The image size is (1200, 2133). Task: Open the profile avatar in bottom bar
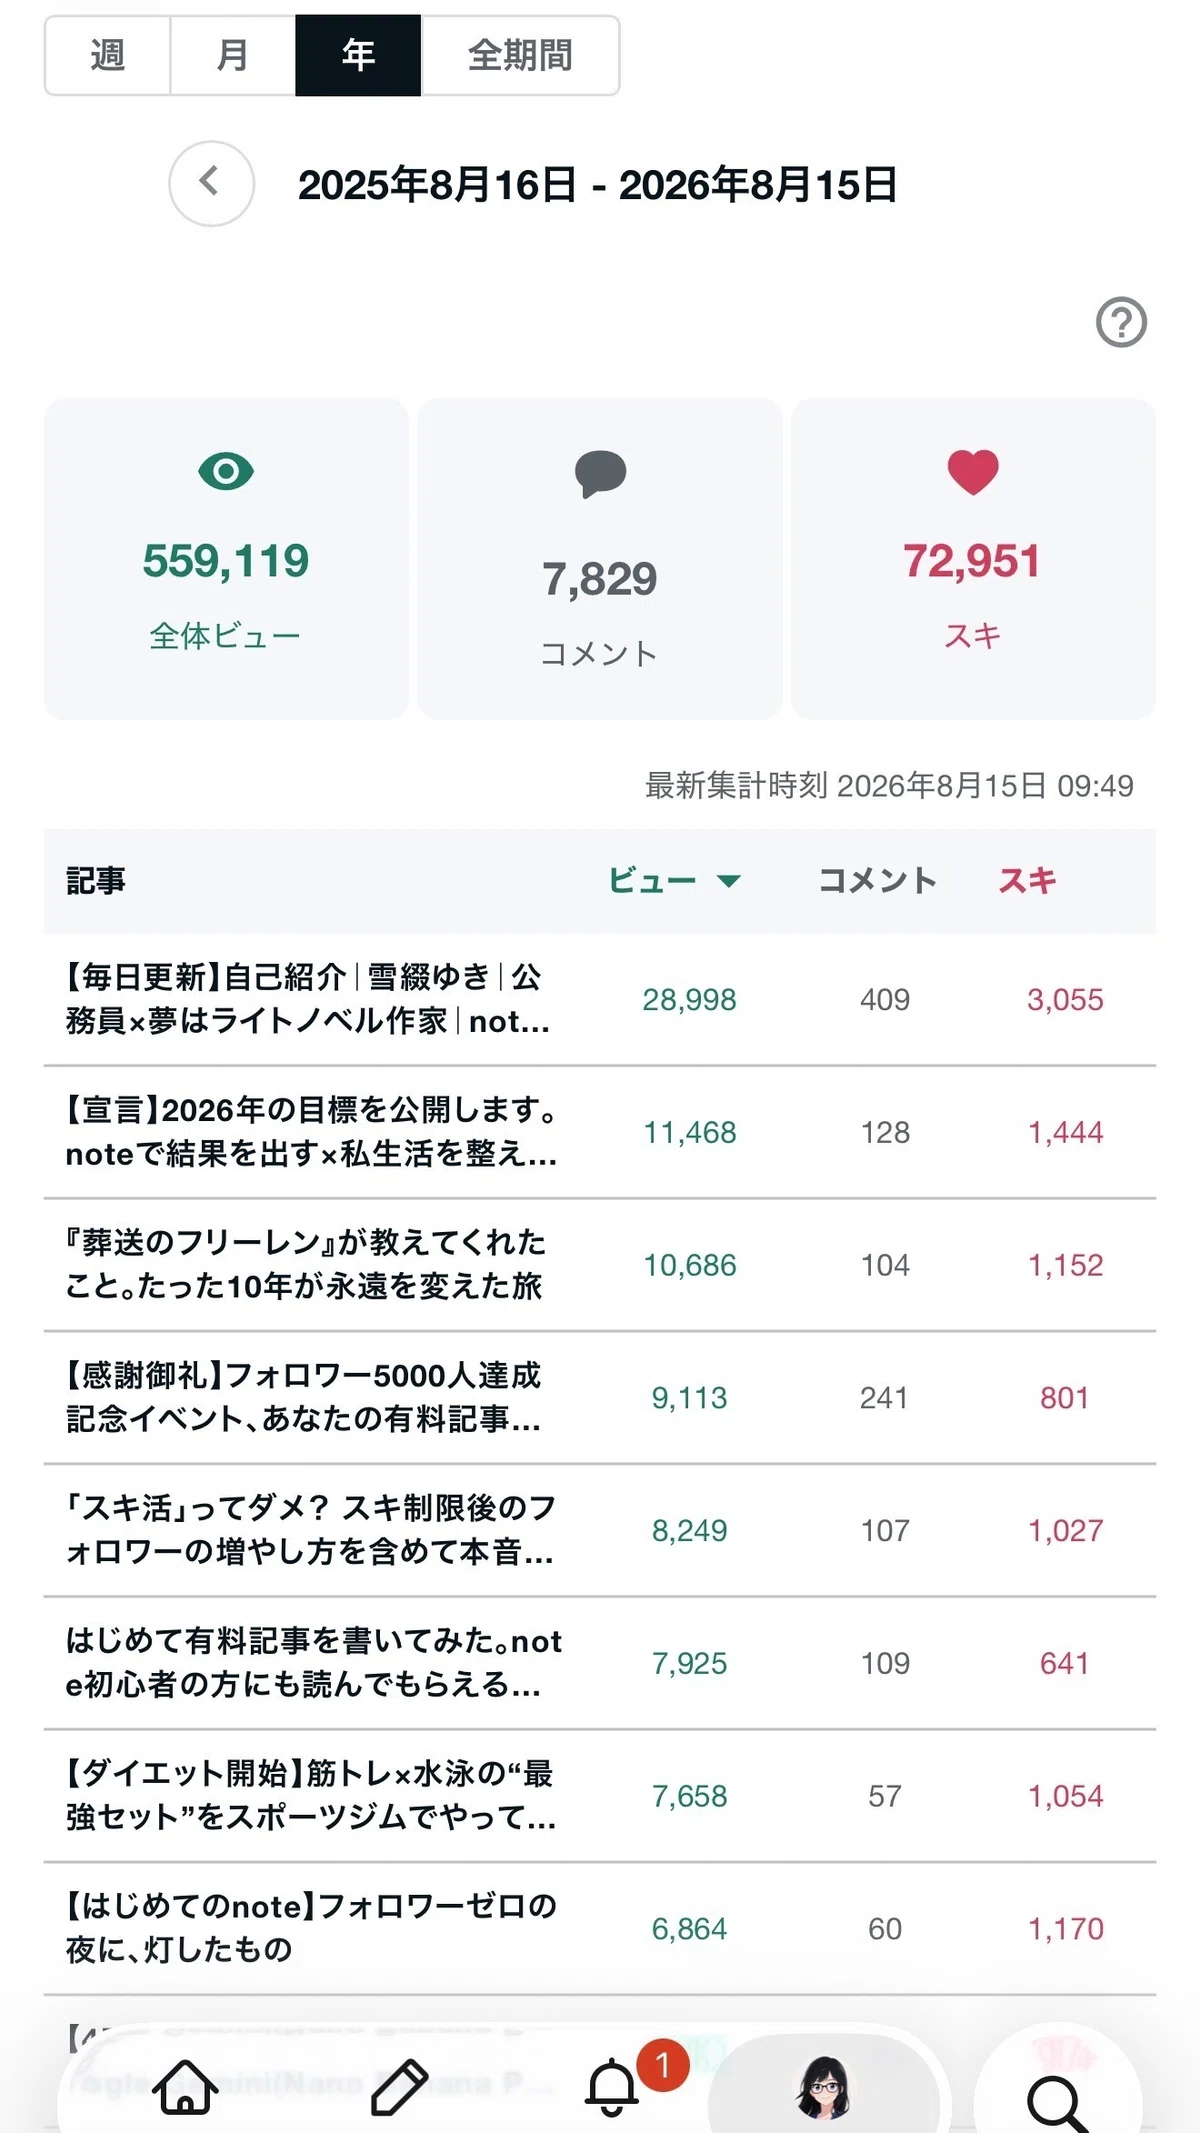pyautogui.click(x=823, y=2088)
